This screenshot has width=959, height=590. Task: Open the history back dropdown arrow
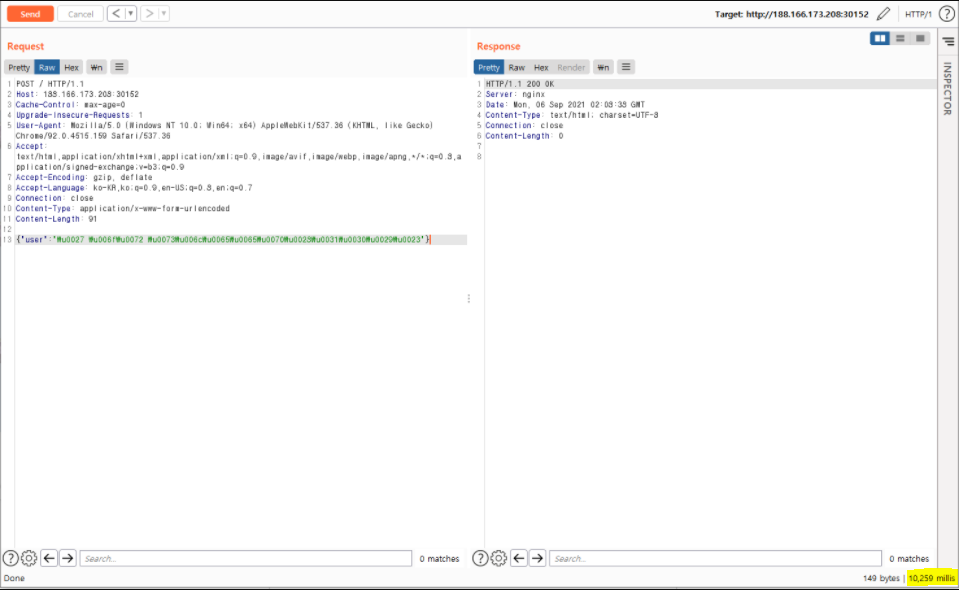tap(130, 13)
